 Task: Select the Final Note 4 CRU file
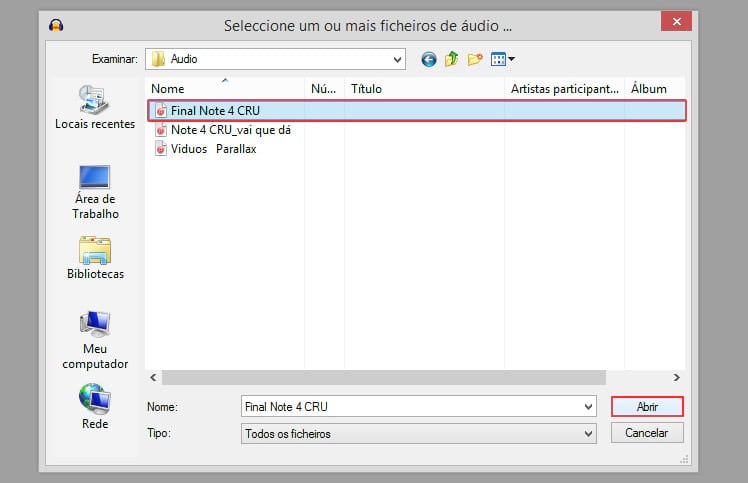click(417, 111)
